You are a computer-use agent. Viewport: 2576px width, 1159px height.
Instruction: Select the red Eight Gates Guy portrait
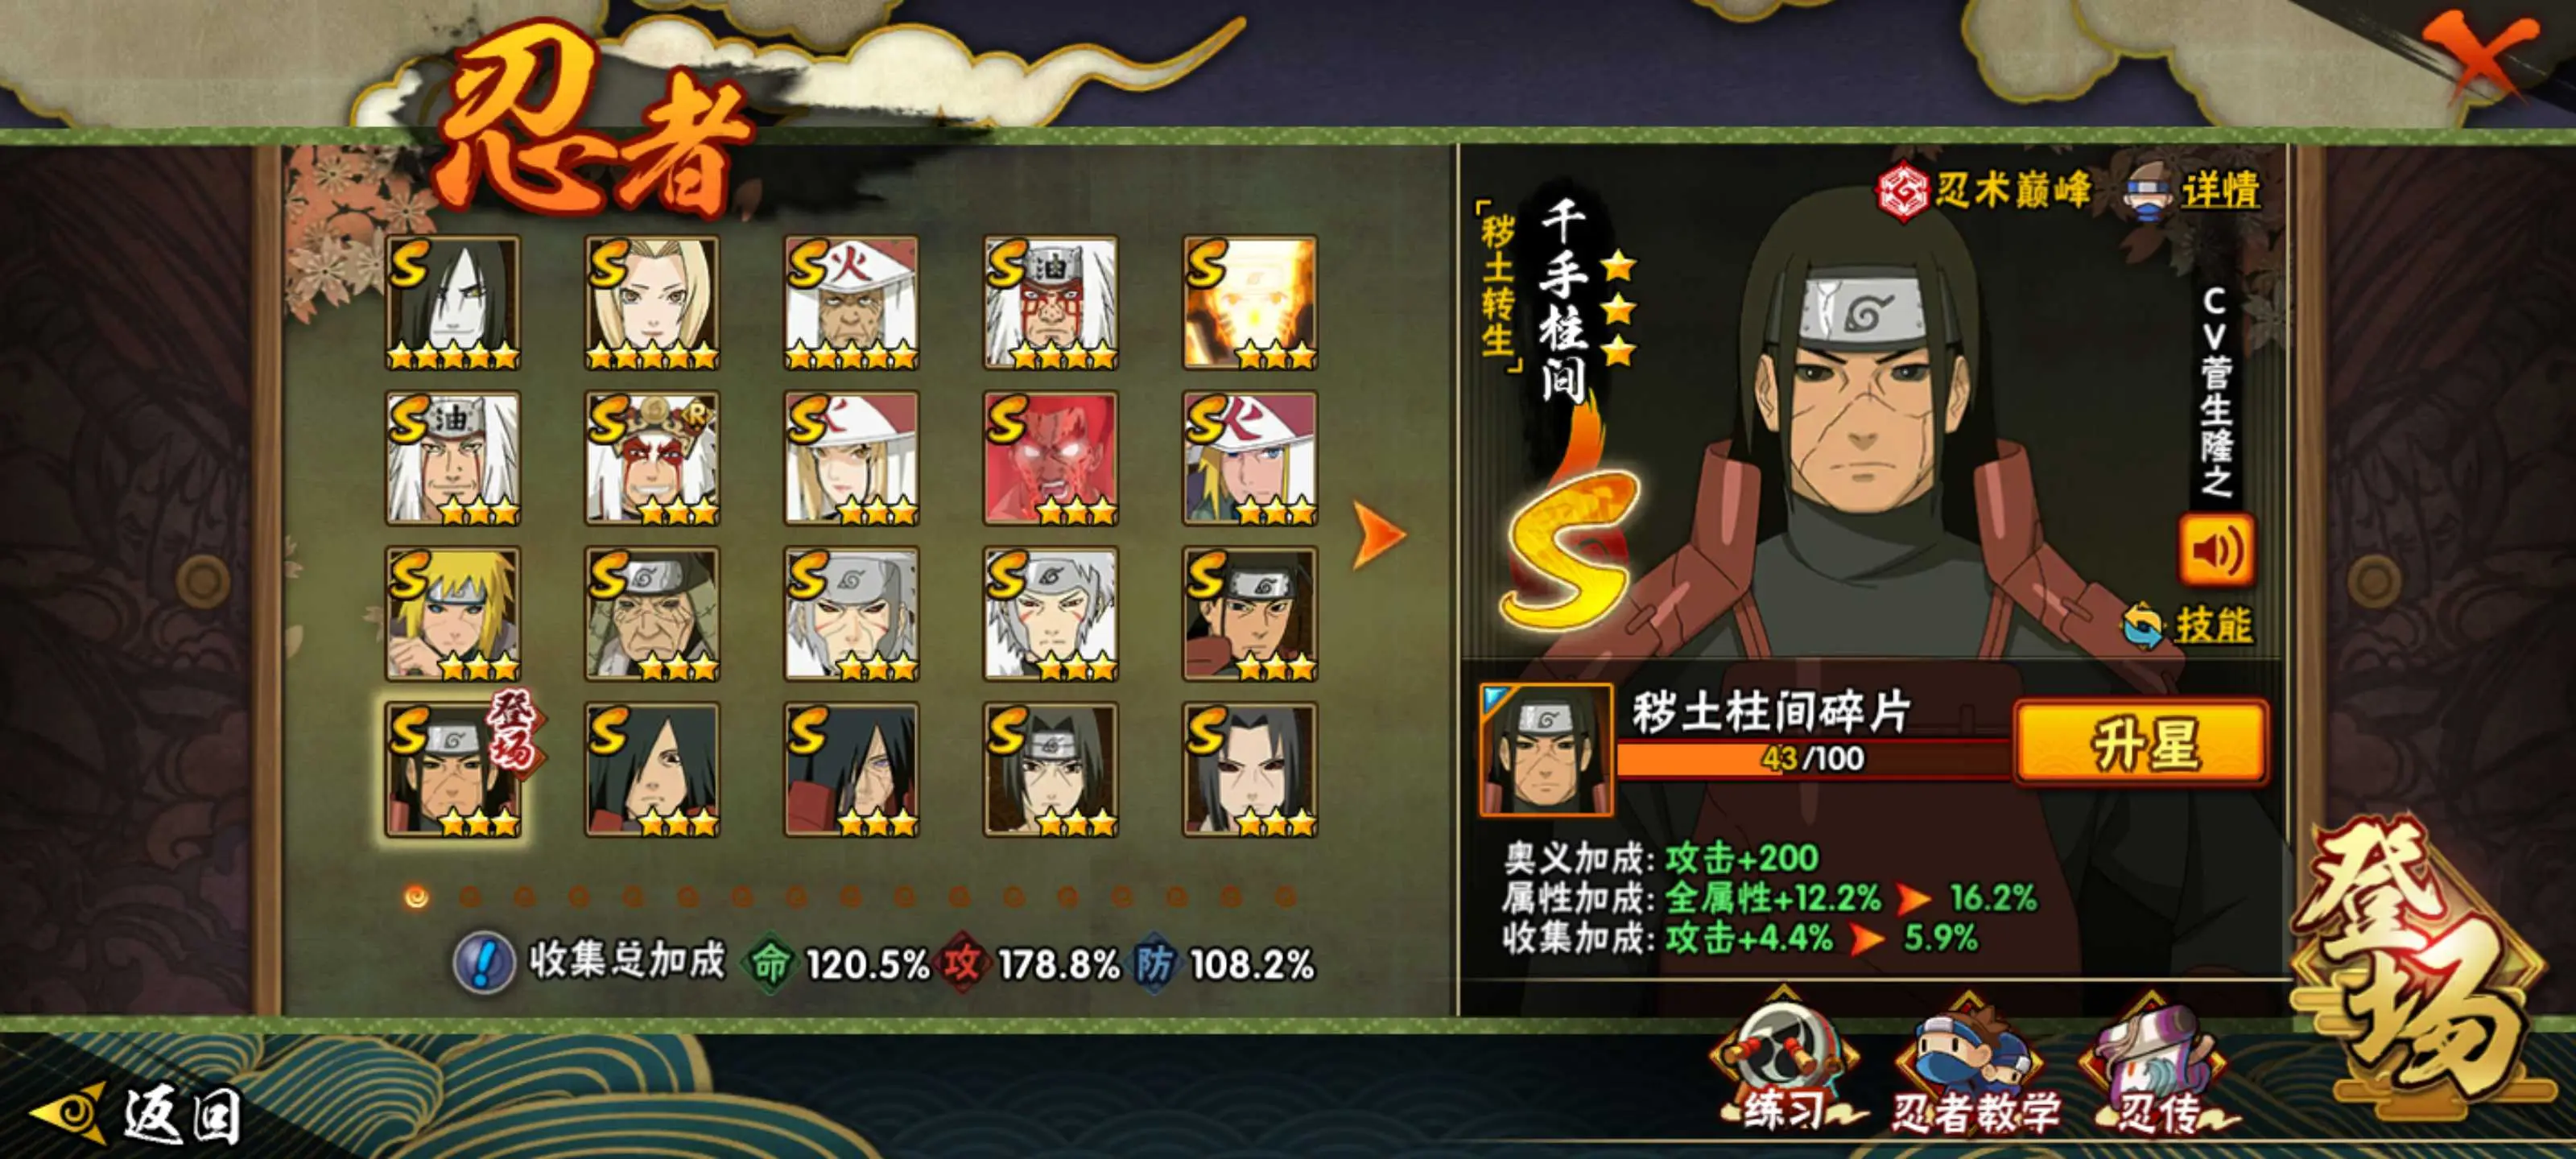1050,459
